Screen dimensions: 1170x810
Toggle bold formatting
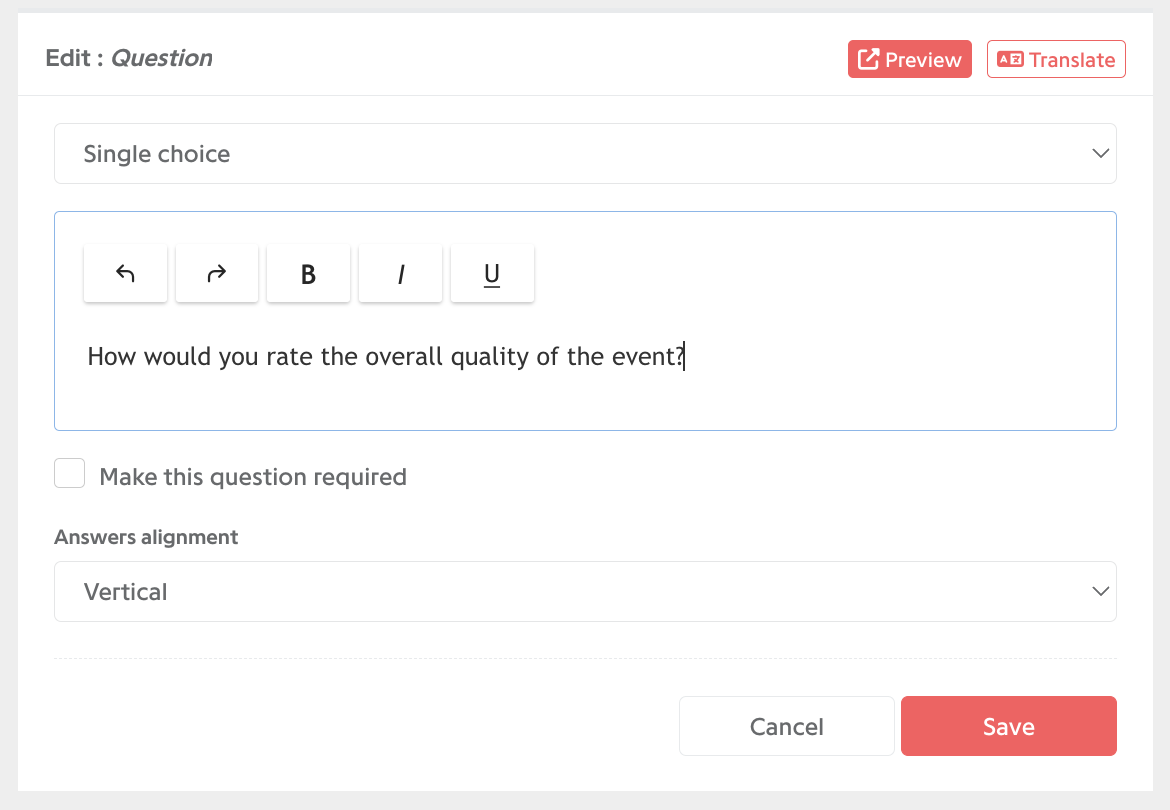click(308, 274)
